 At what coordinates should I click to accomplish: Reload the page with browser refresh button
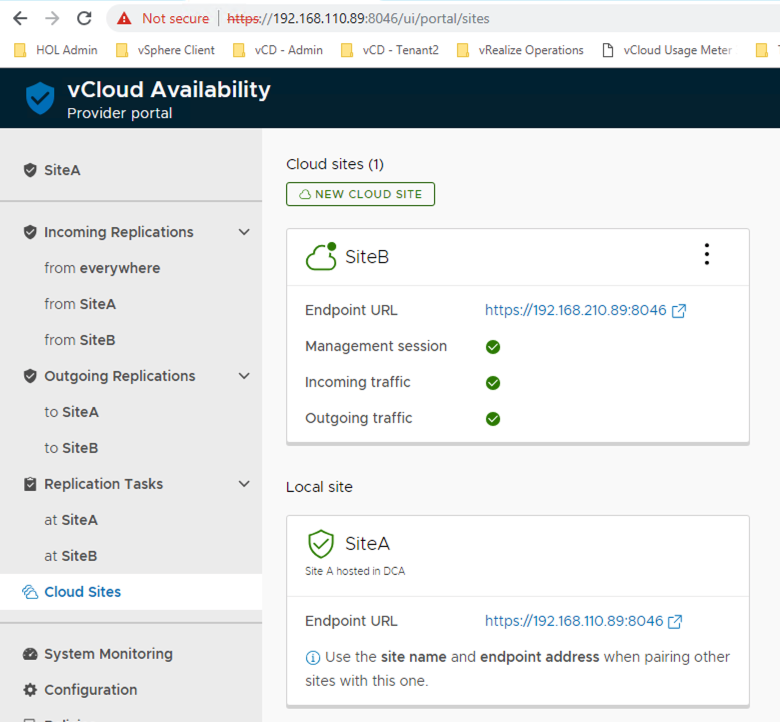84,18
